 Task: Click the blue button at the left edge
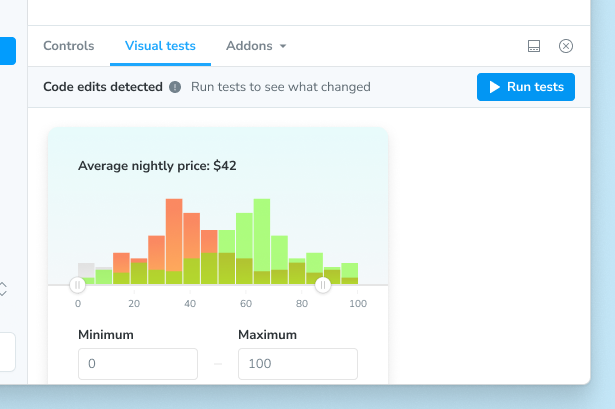tap(7, 51)
